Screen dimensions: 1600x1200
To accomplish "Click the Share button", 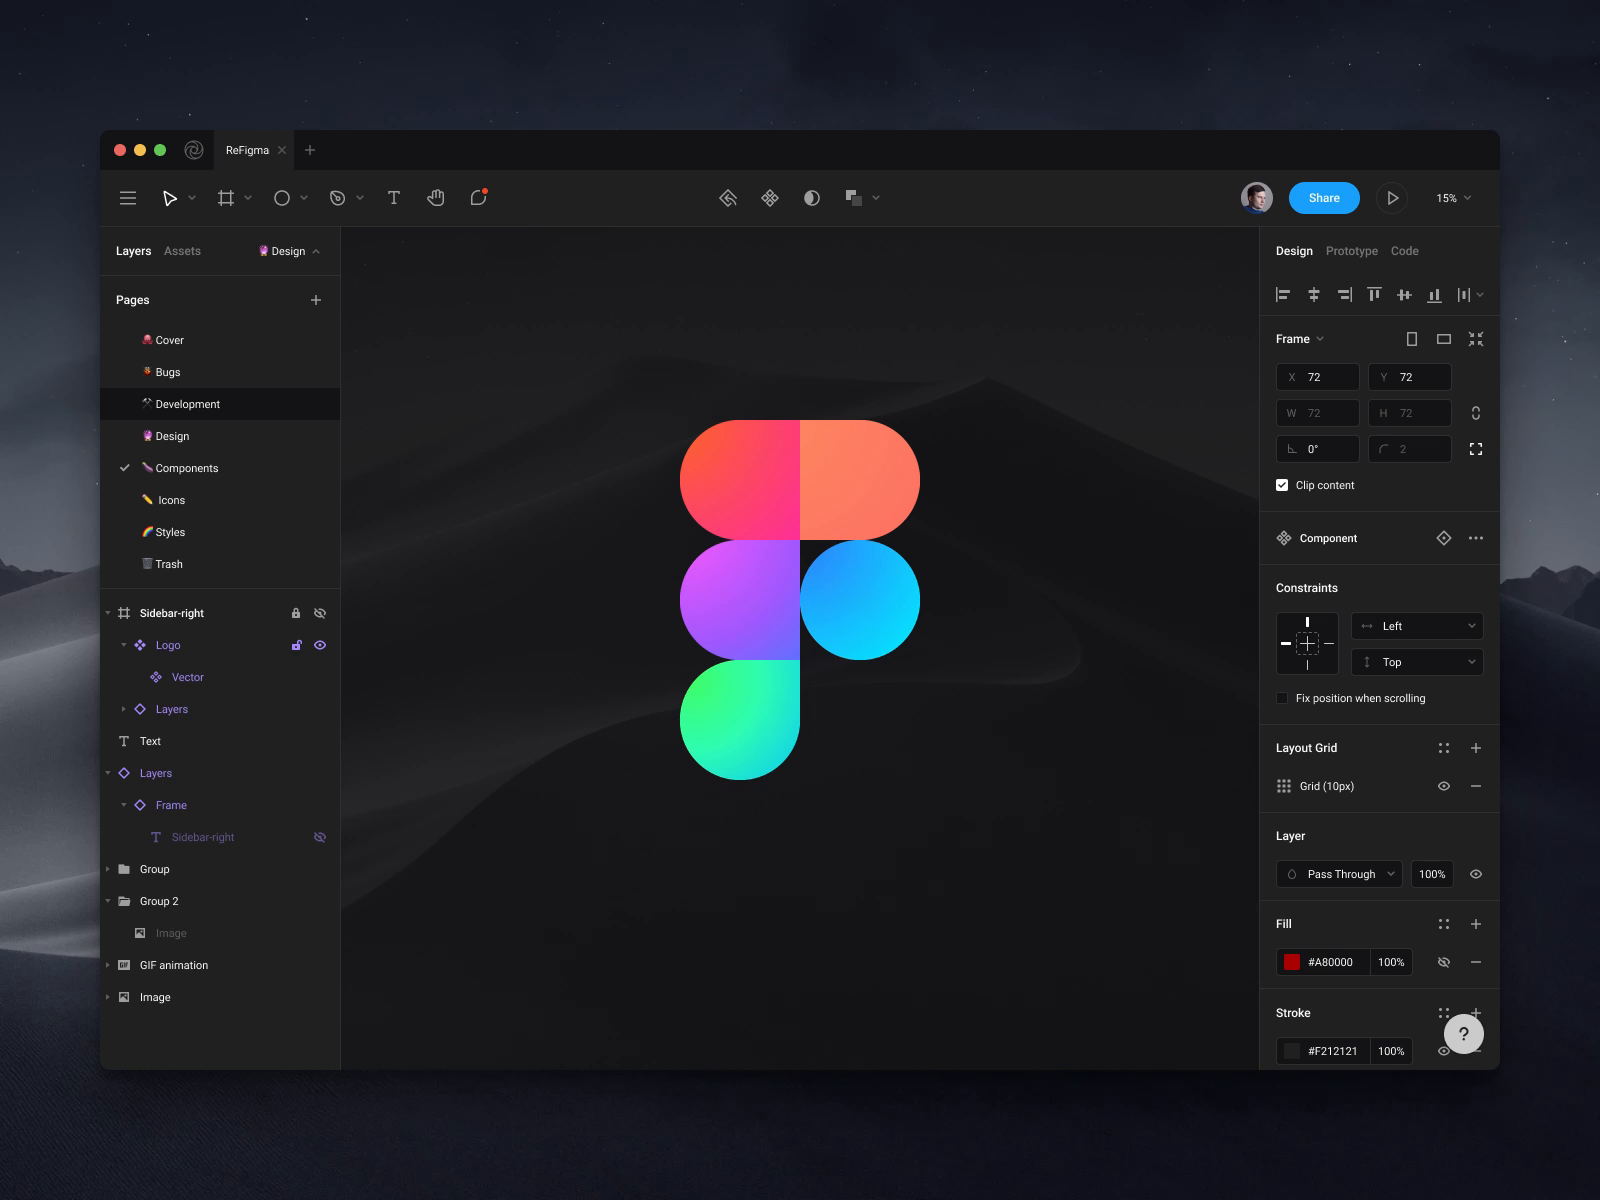I will pos(1324,198).
